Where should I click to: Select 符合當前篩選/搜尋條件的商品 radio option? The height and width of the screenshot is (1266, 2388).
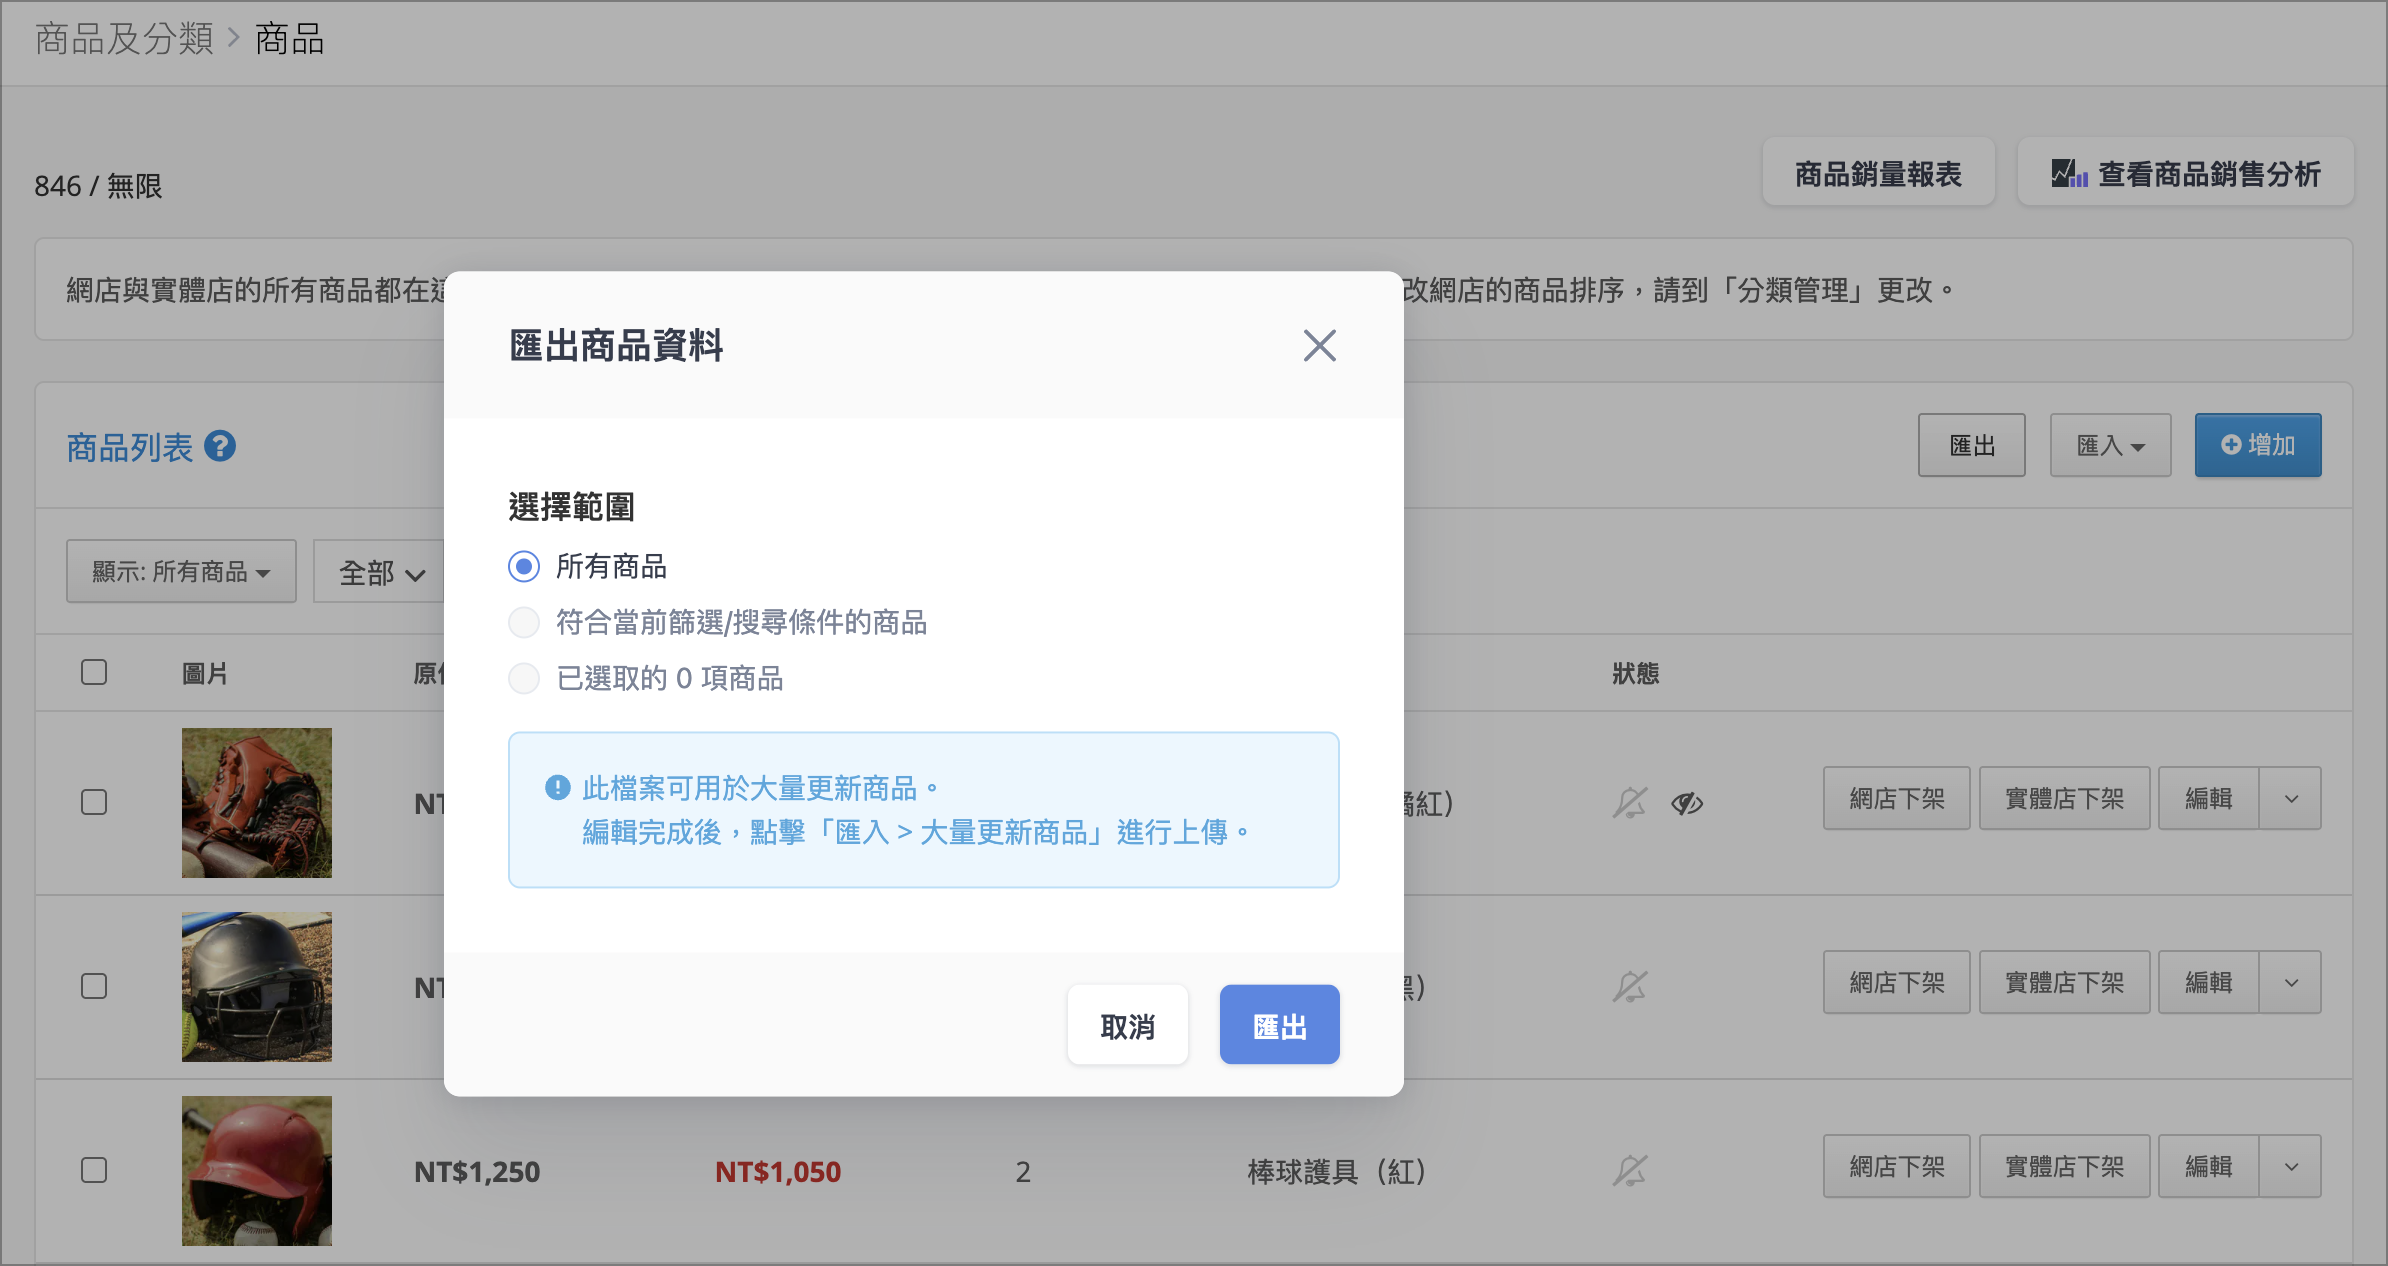point(524,623)
